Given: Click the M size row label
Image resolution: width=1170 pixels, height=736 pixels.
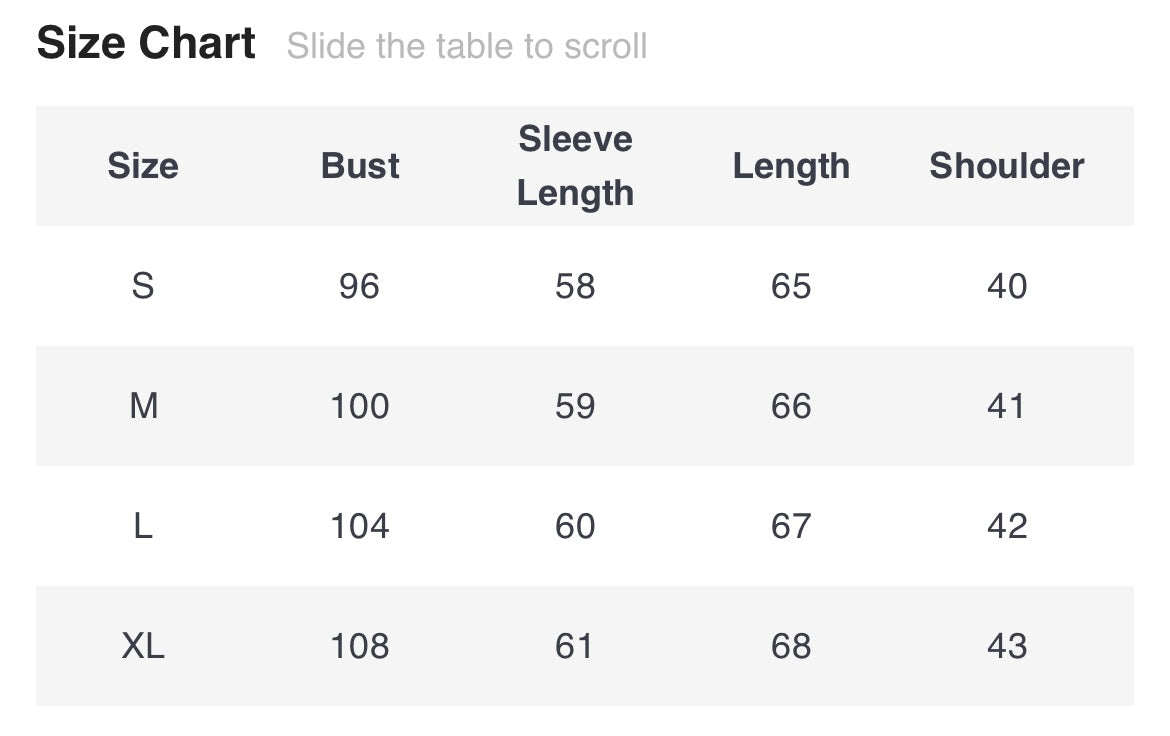Looking at the screenshot, I should pyautogui.click(x=143, y=407).
